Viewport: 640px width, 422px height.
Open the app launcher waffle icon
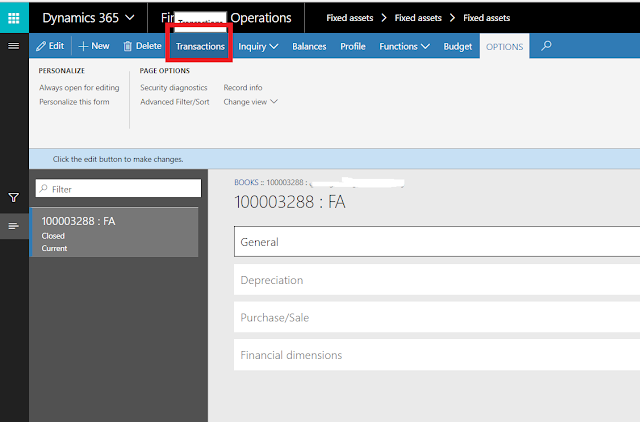14,18
